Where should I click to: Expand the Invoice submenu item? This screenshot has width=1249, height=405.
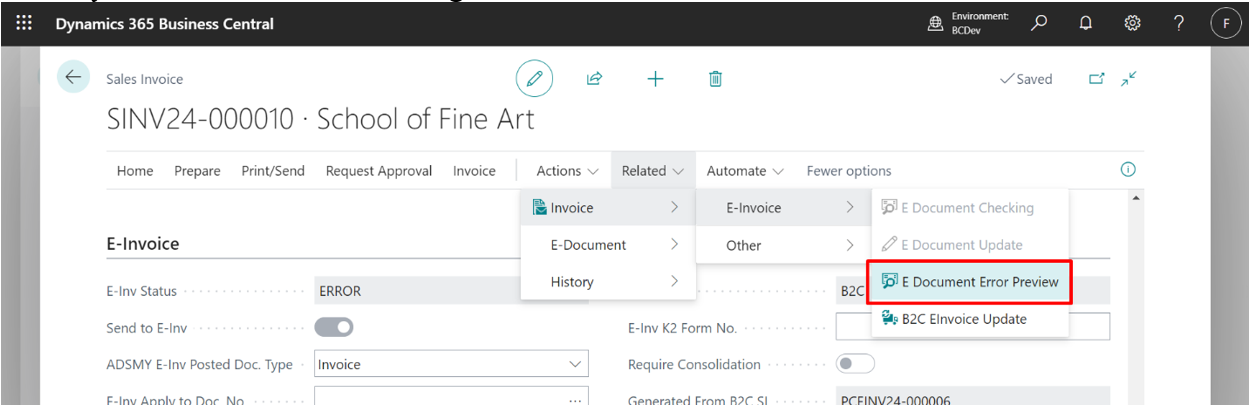[608, 208]
